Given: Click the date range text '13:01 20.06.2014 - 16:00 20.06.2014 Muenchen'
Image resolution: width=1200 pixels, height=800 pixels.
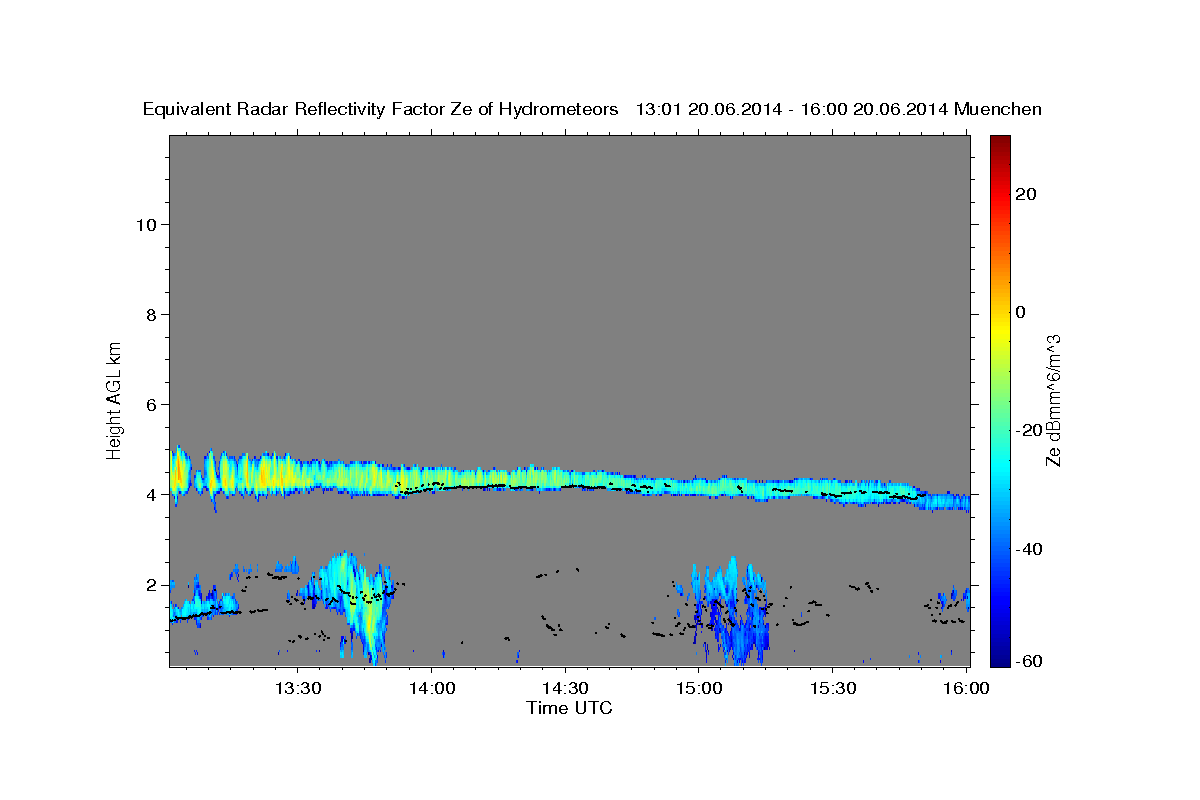Looking at the screenshot, I should coord(839,110).
